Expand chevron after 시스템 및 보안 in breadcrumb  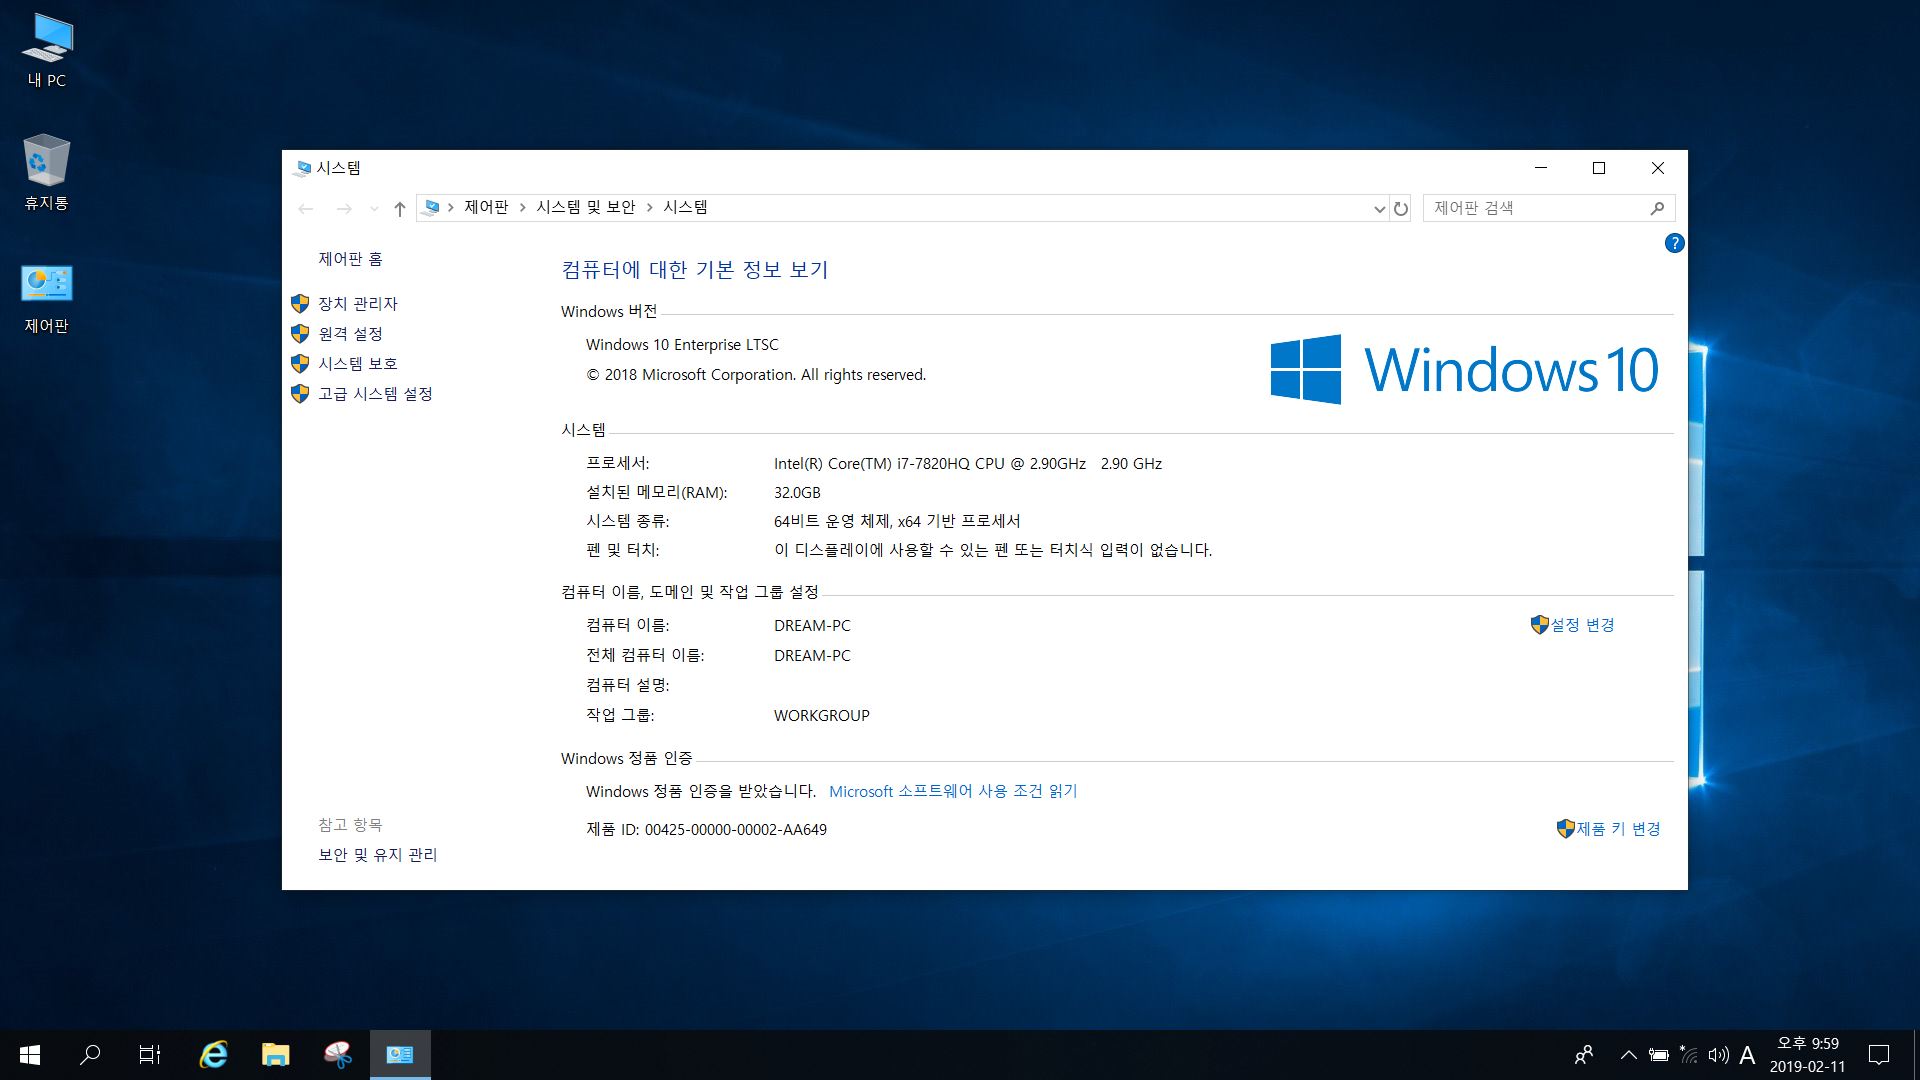point(649,207)
